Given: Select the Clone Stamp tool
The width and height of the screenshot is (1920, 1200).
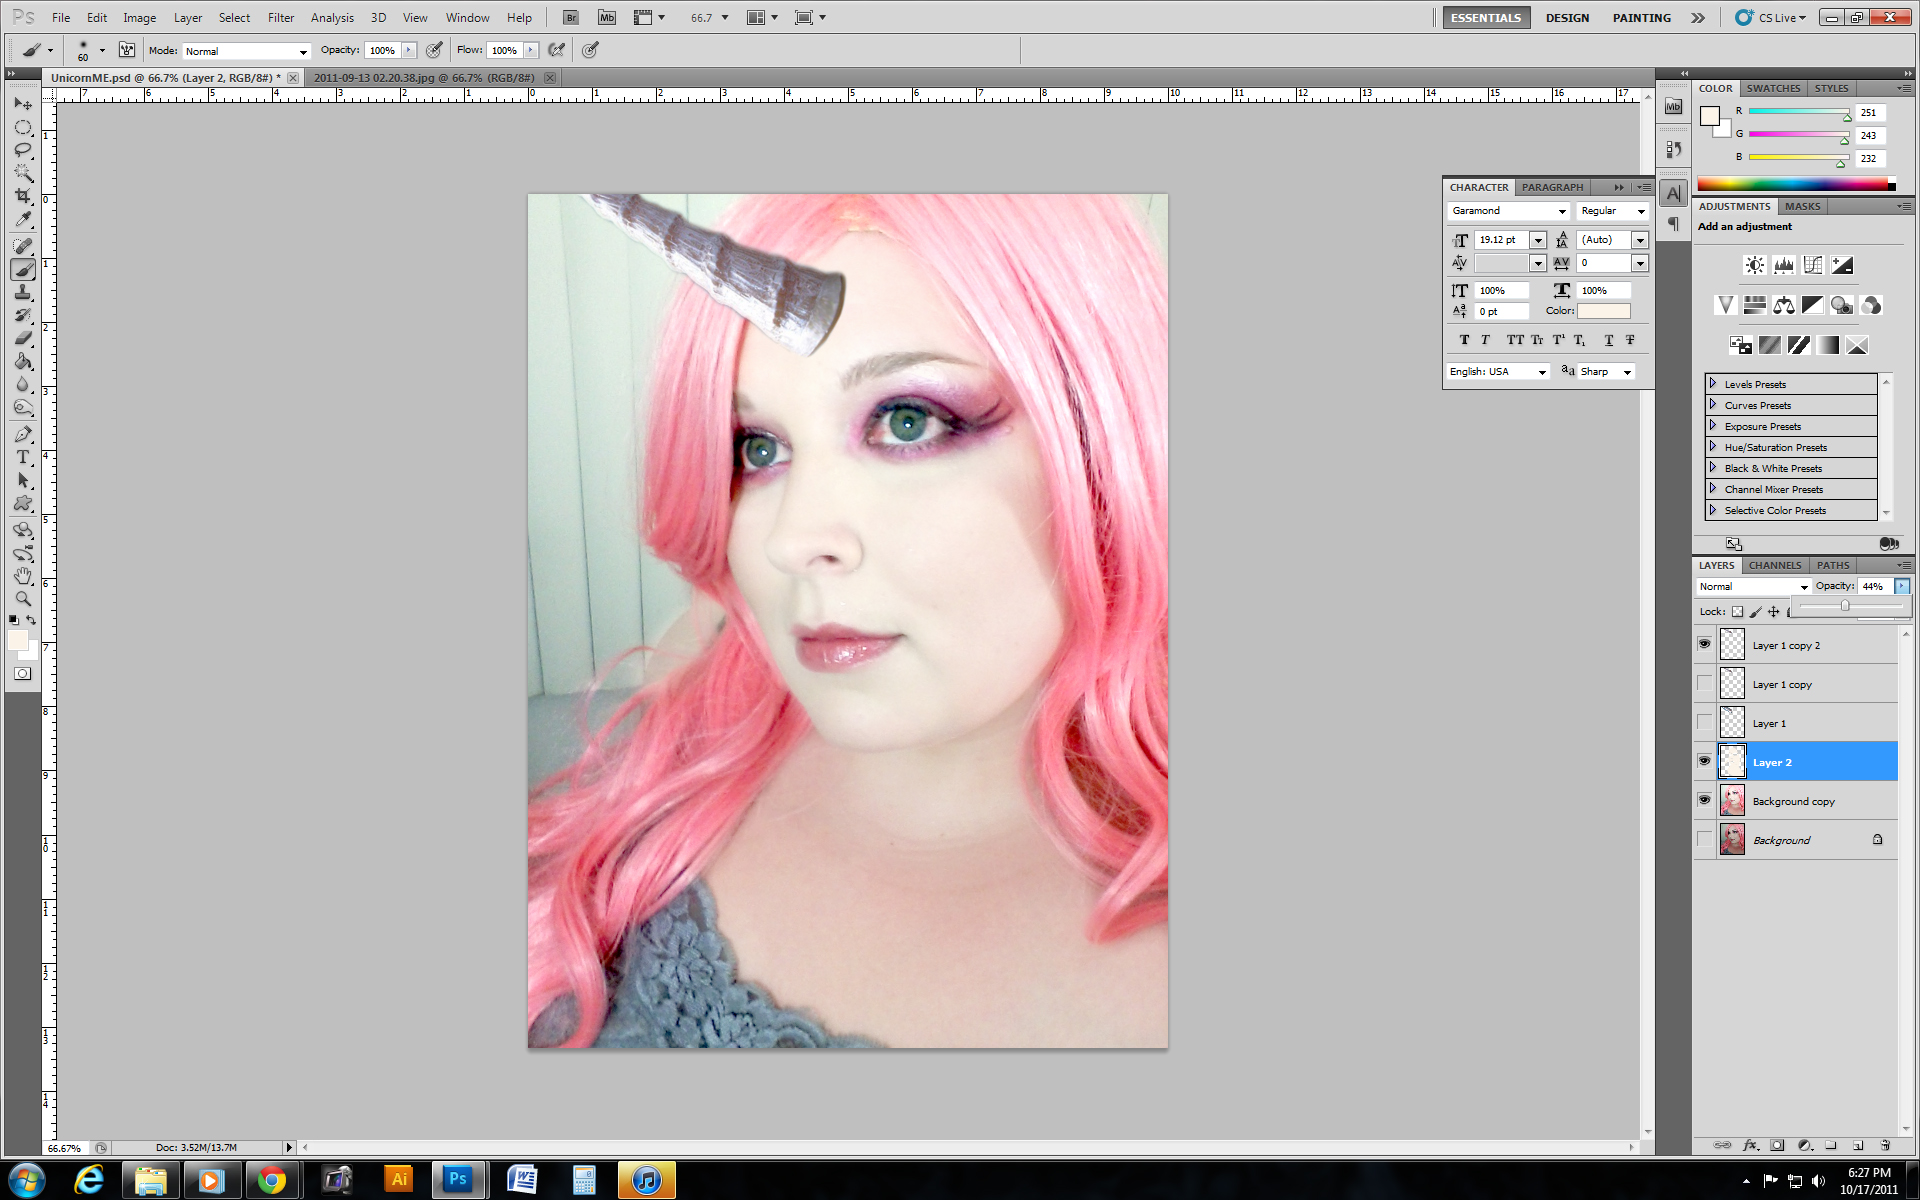Looking at the screenshot, I should [x=23, y=292].
